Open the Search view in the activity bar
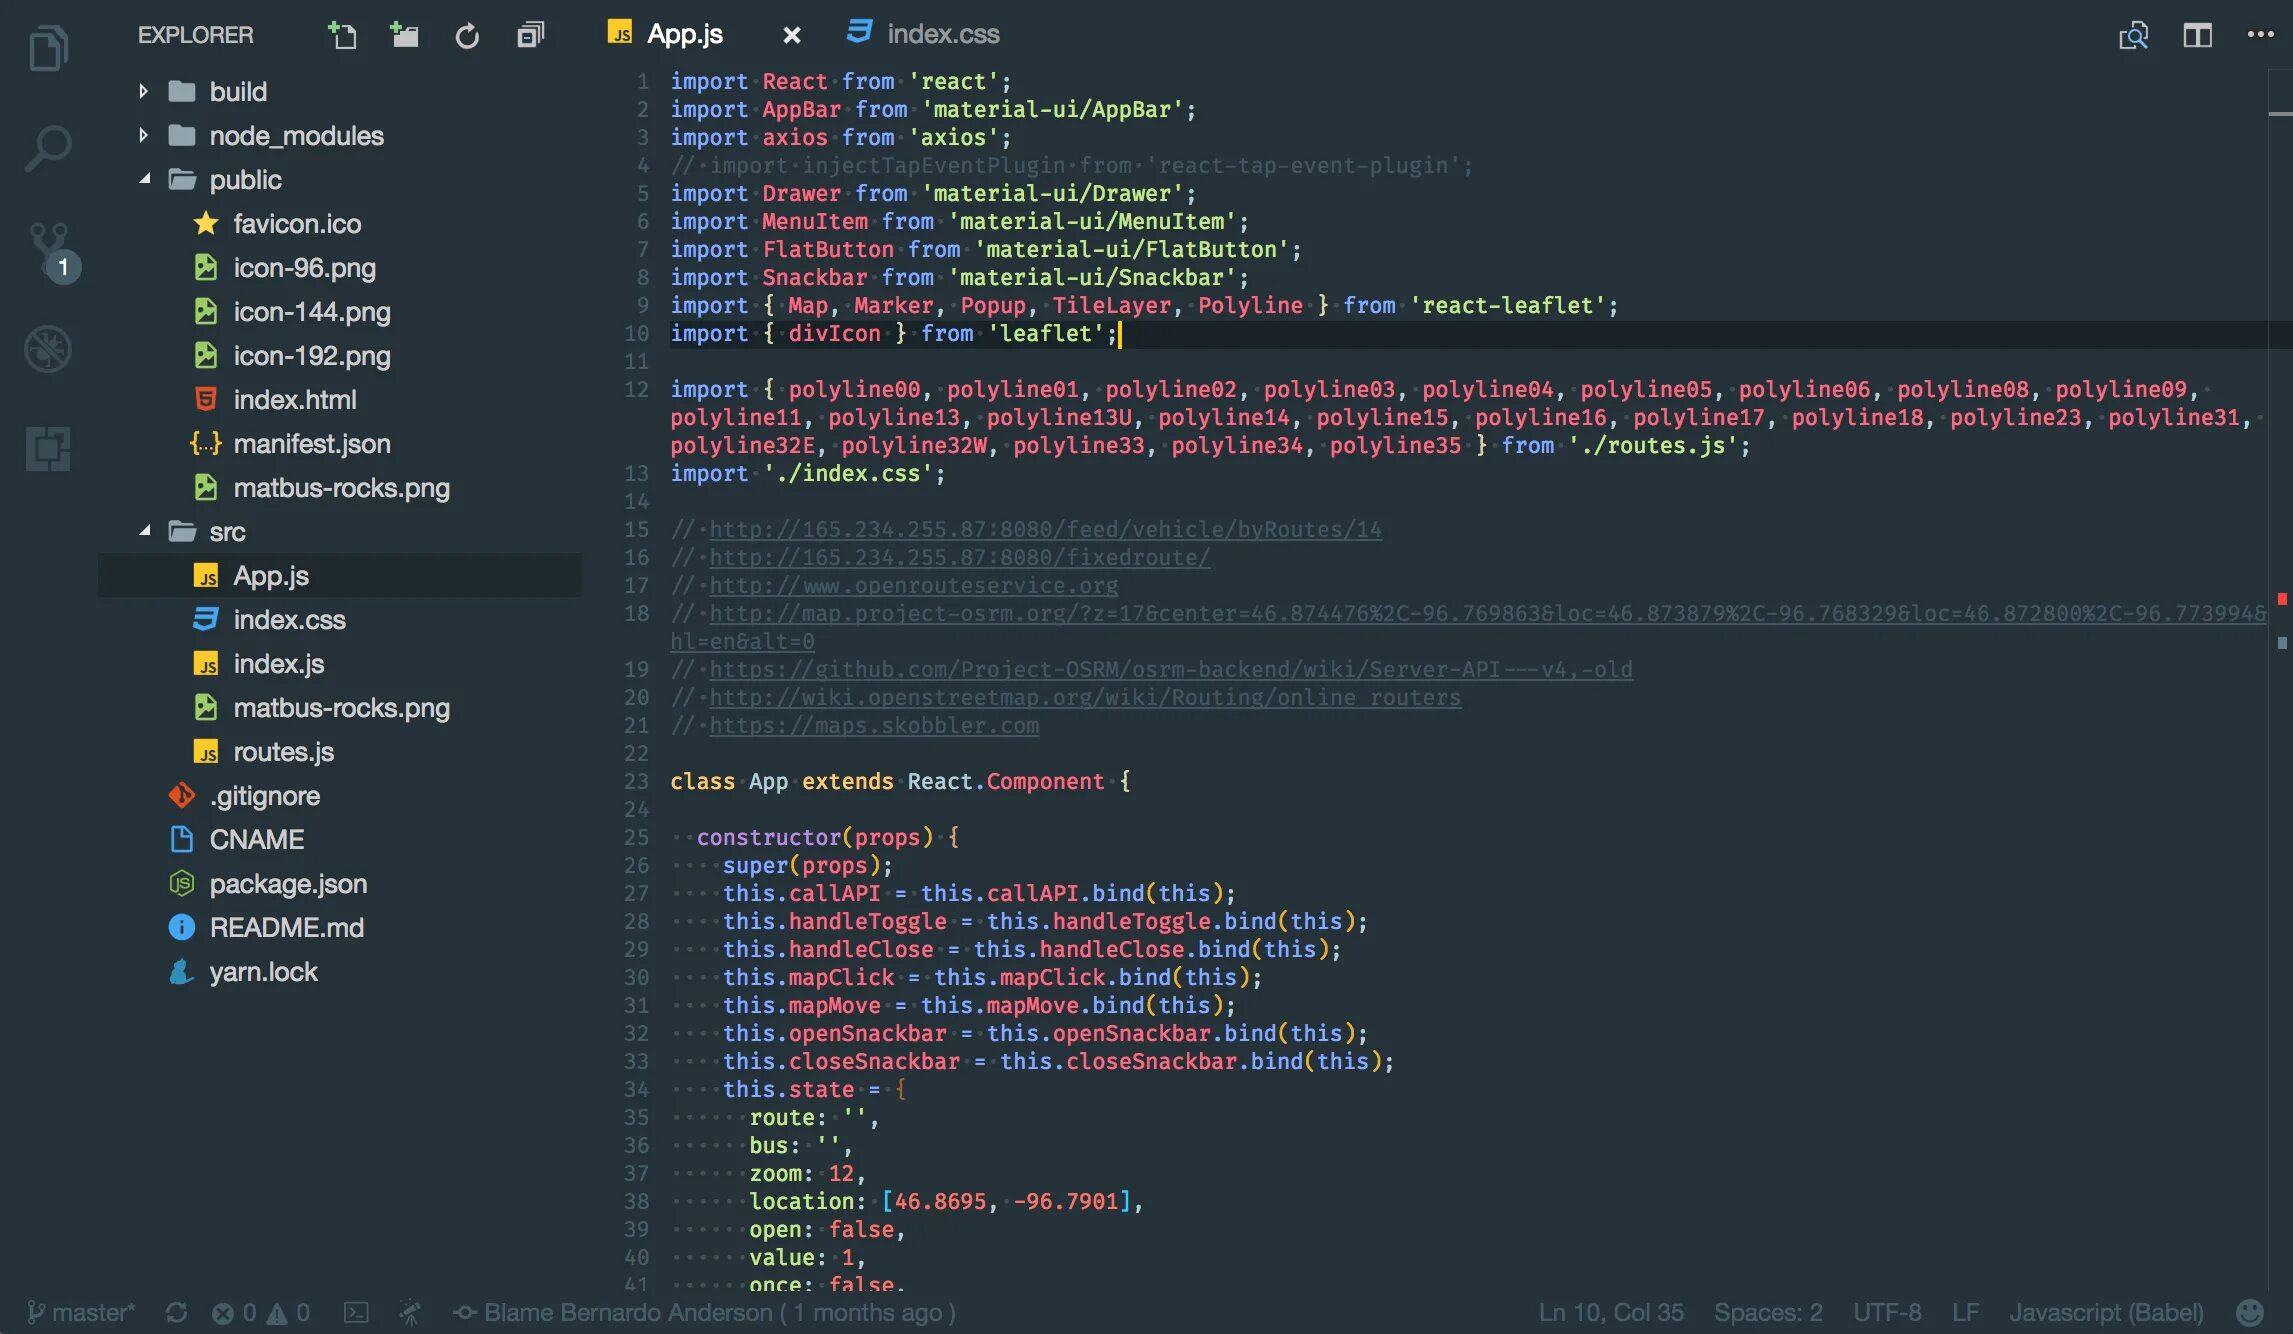Screen dimensions: 2293x1334 (x=47, y=148)
